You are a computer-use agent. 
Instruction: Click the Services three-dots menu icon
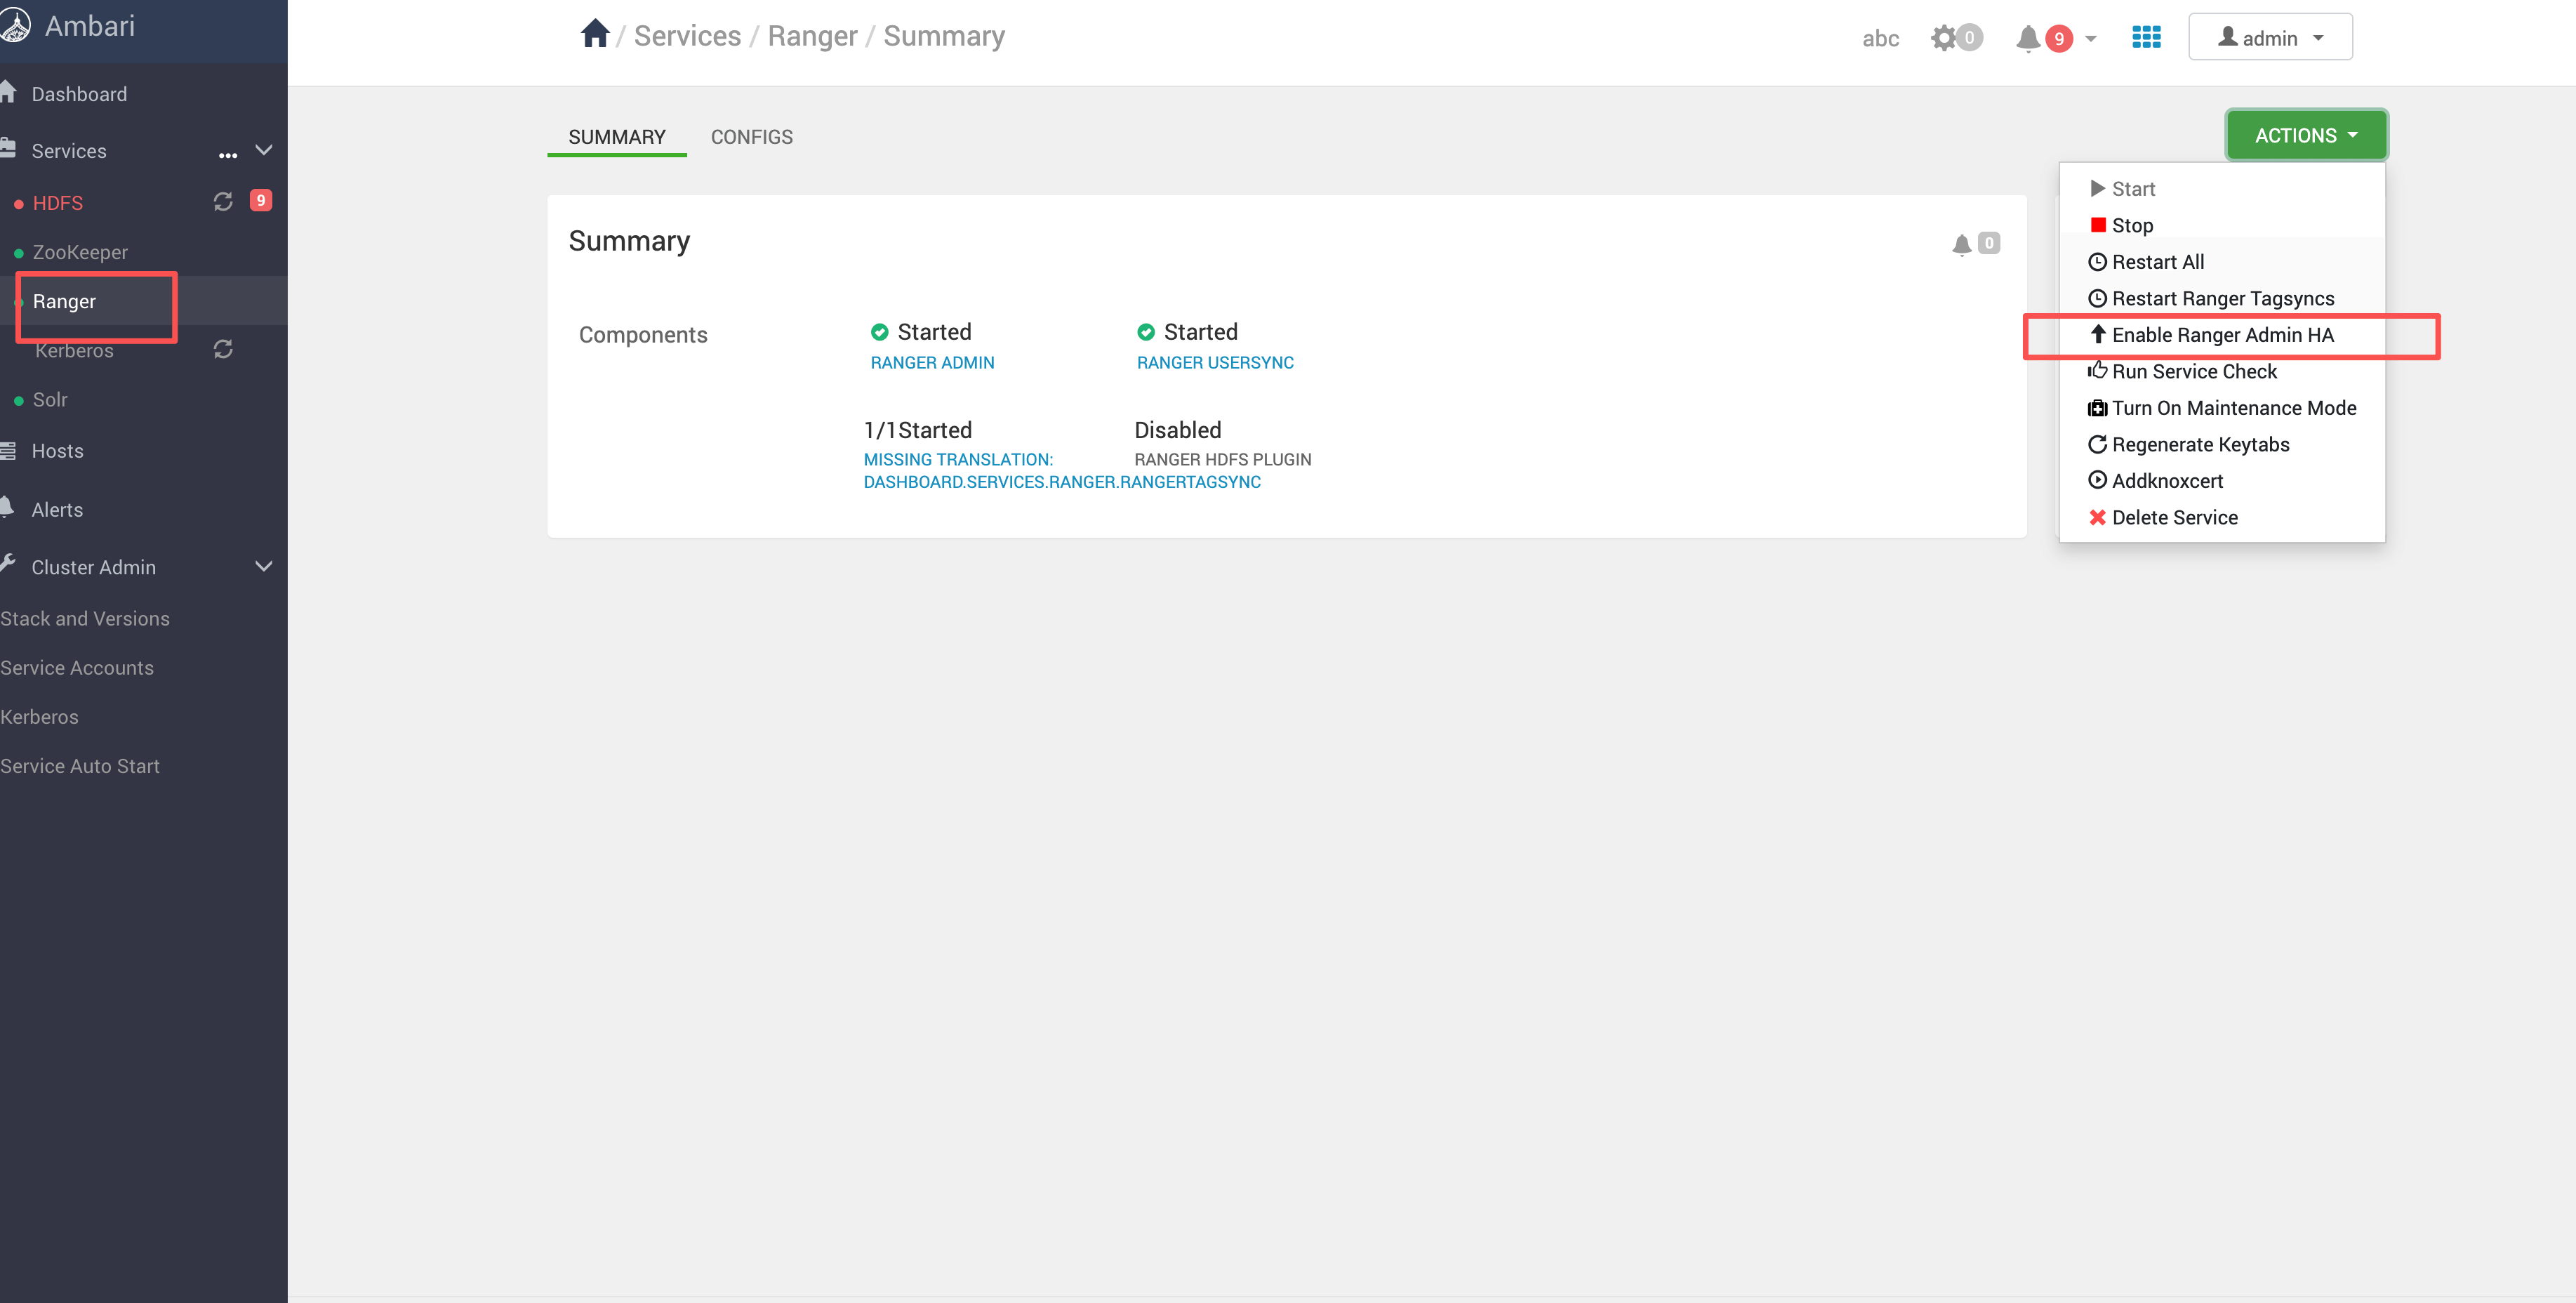228,154
